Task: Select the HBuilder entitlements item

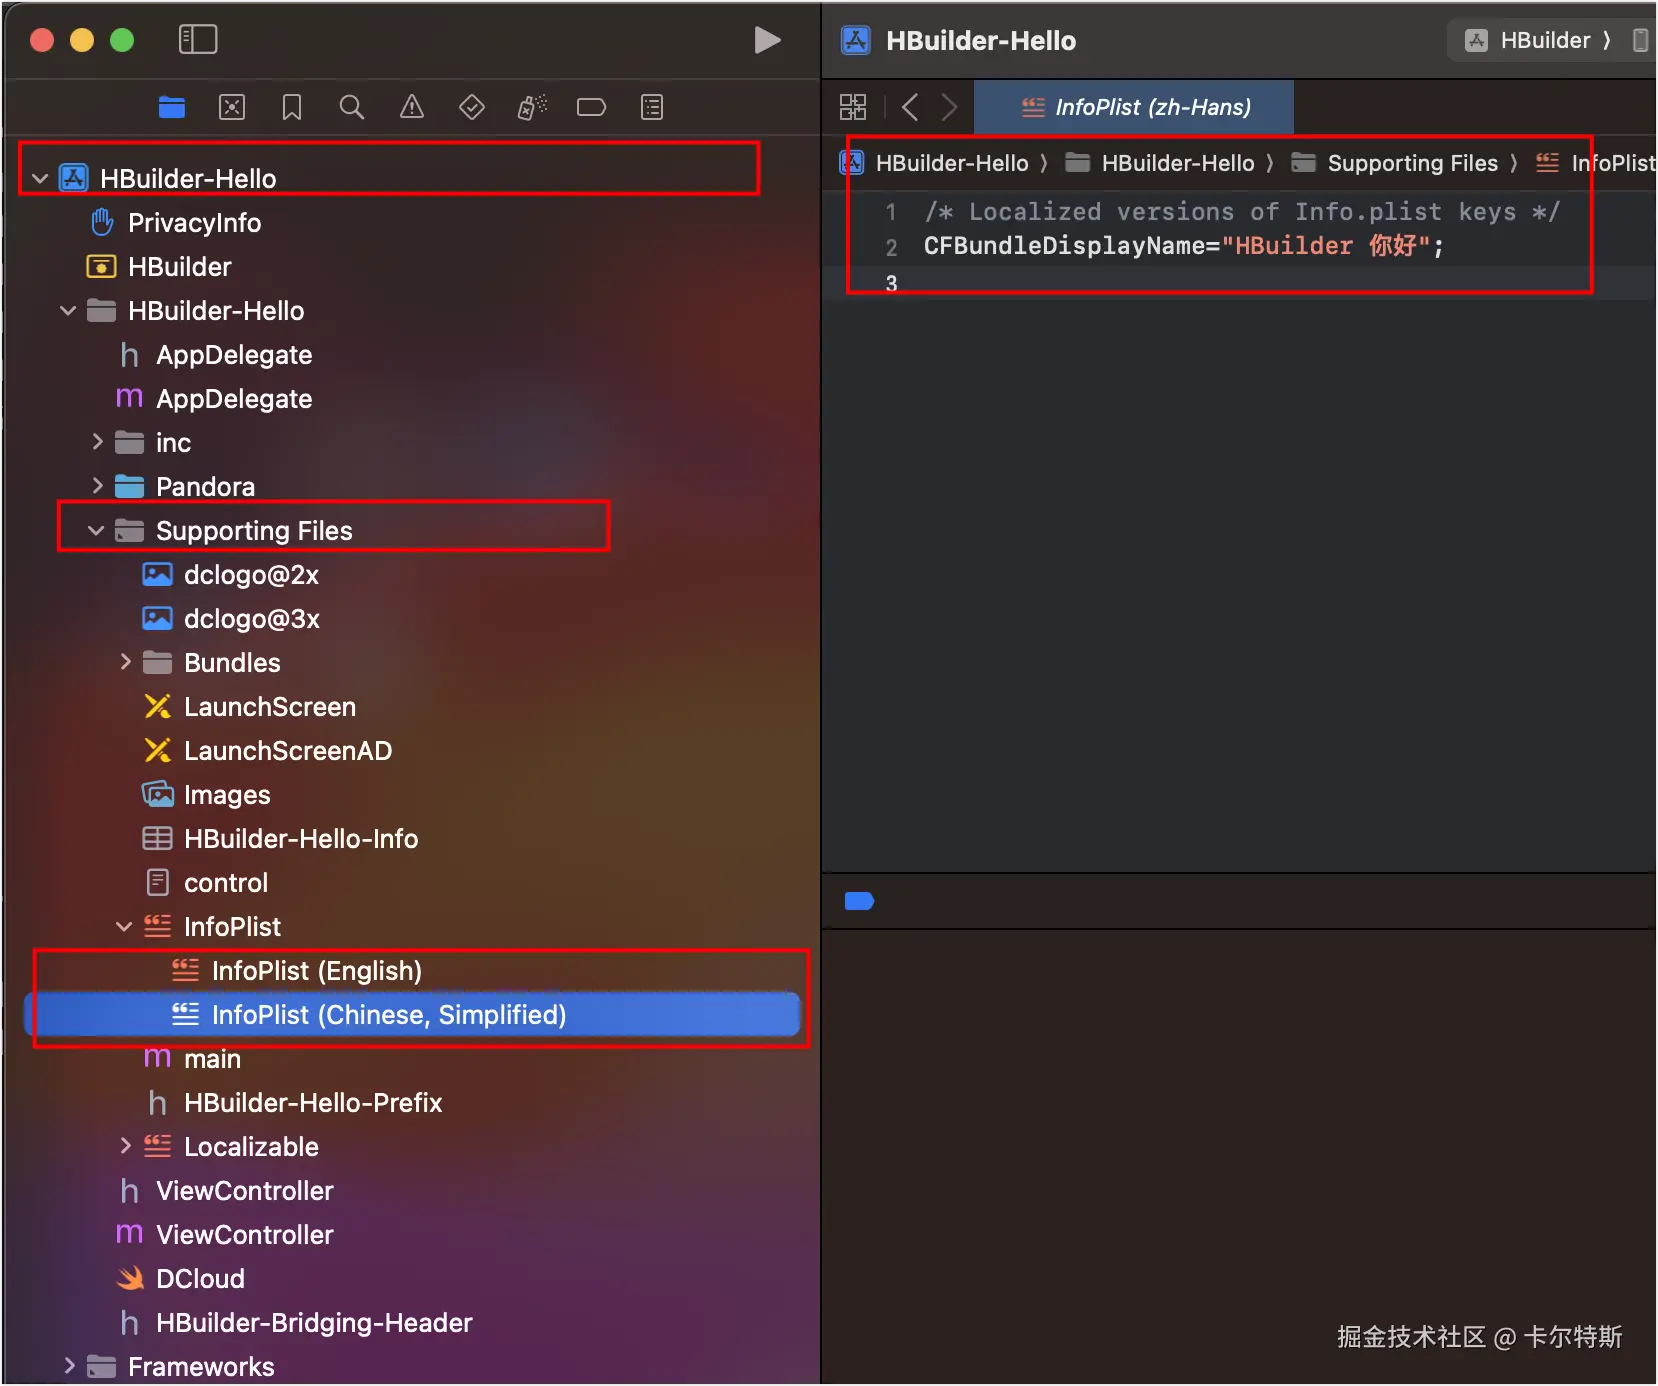Action: [180, 267]
